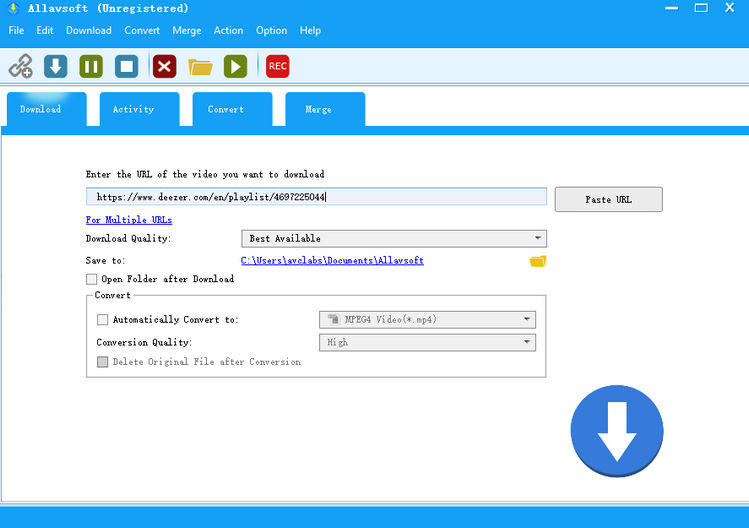Expand the Conversion Quality dropdown

tap(427, 342)
